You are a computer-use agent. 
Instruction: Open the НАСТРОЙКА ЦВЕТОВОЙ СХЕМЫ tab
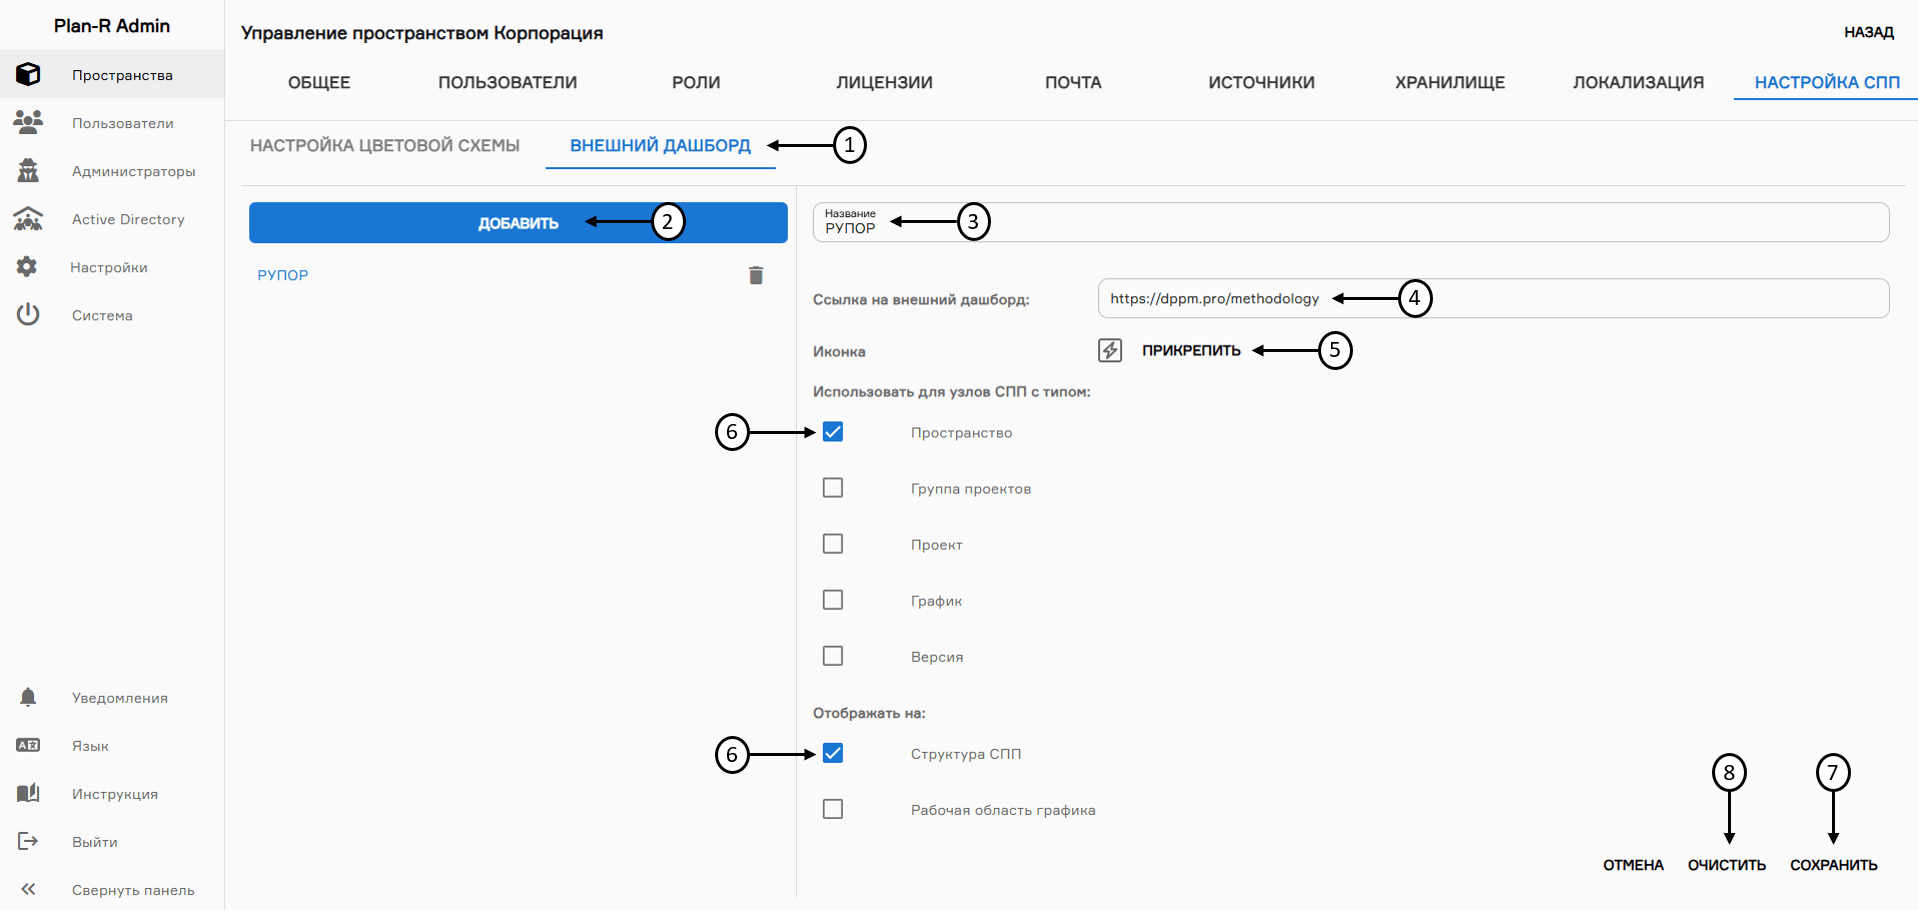(386, 145)
